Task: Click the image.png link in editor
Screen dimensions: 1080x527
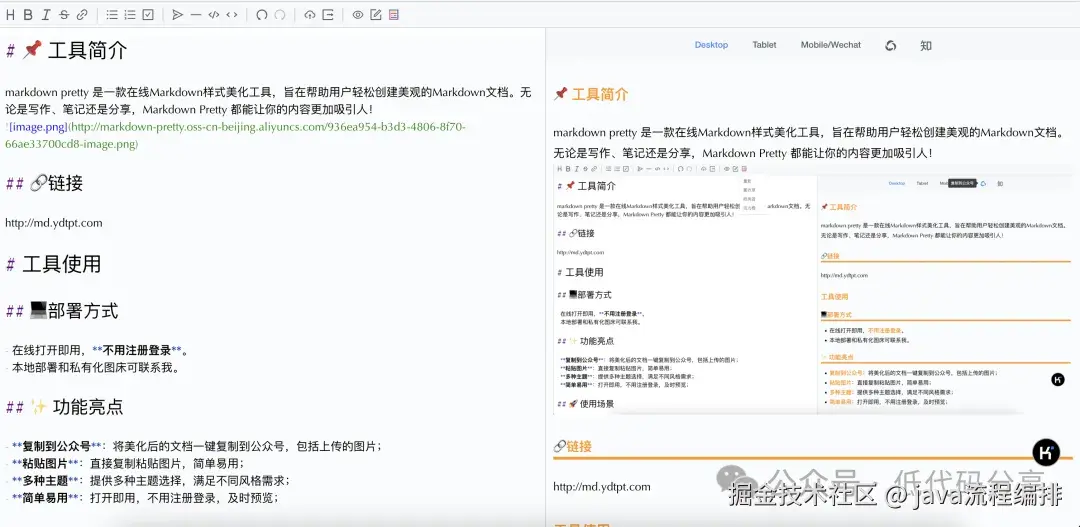Action: [38, 127]
